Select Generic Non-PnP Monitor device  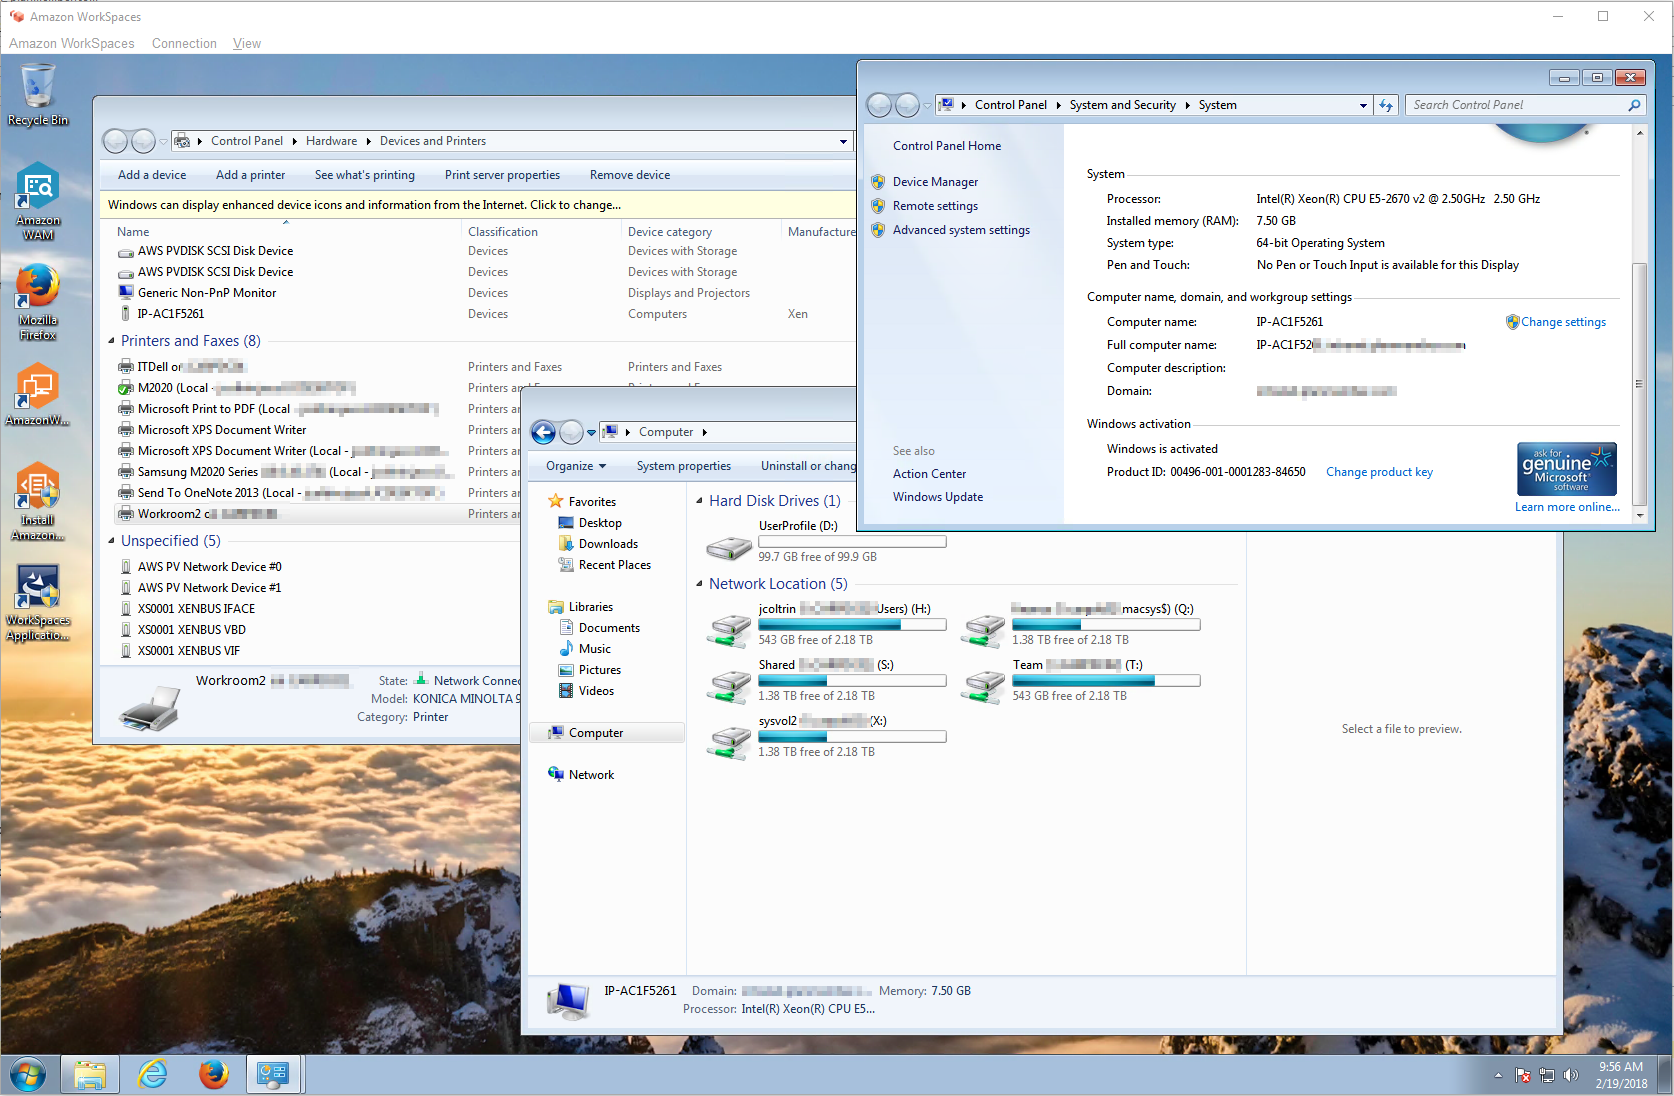207,293
